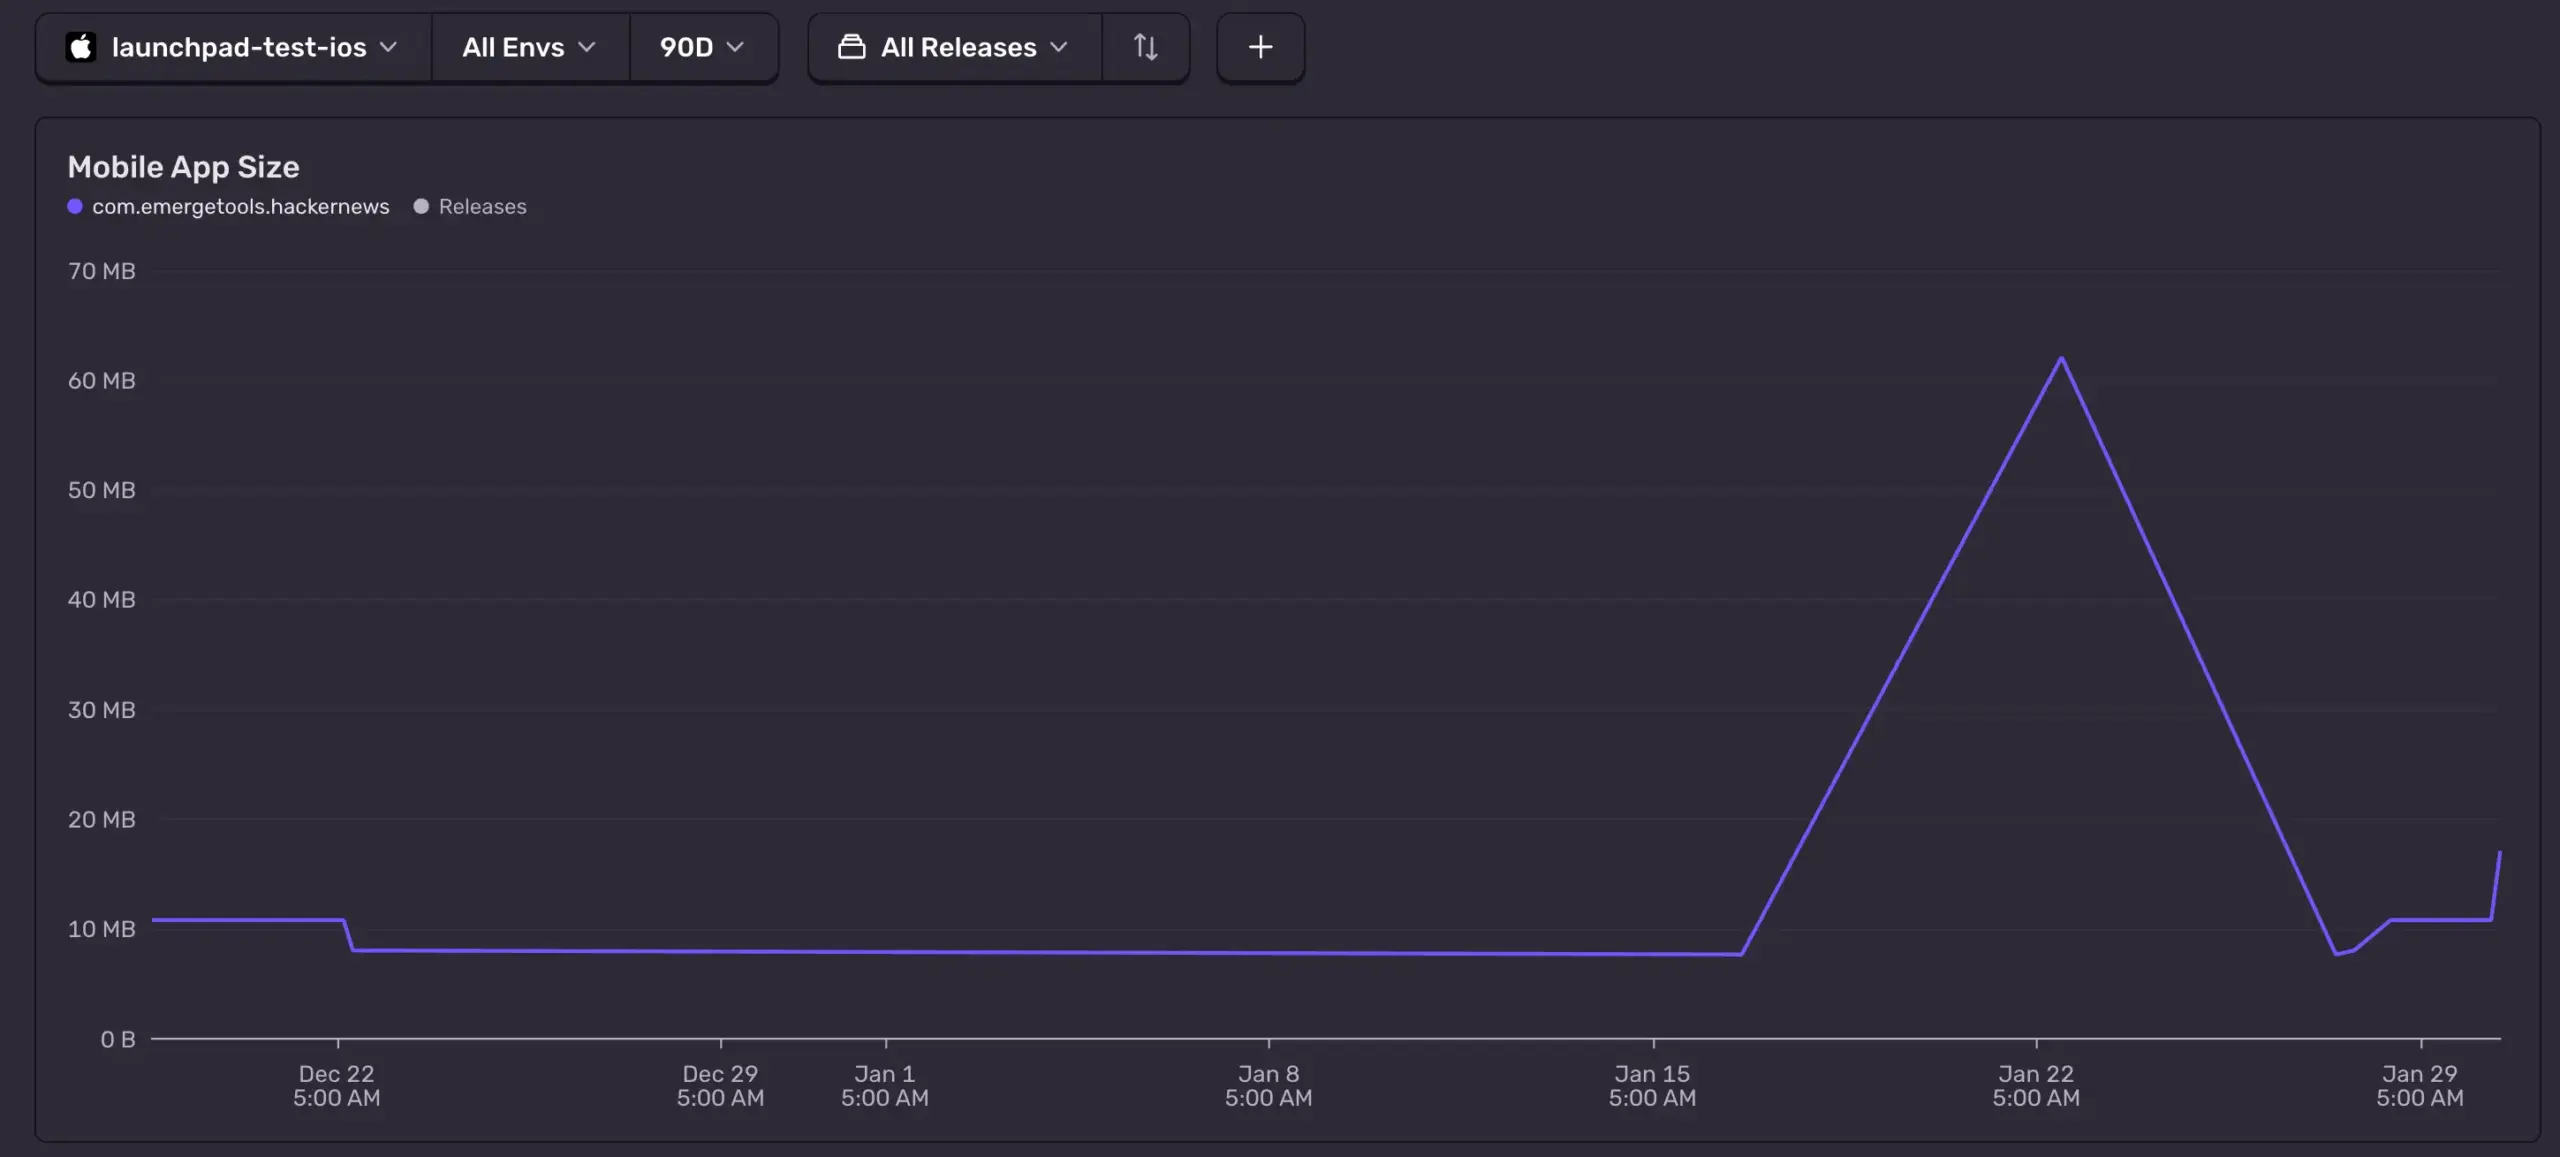
Task: Click the 70 MB y-axis label
Action: [x=101, y=271]
